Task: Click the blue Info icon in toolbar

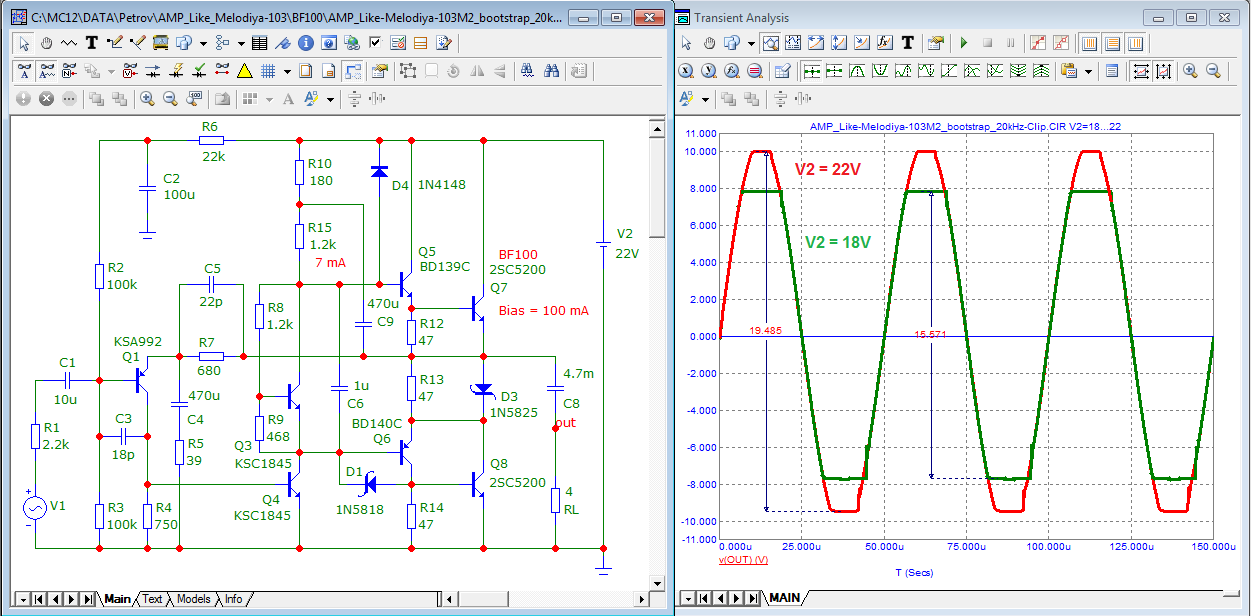Action: (x=305, y=43)
